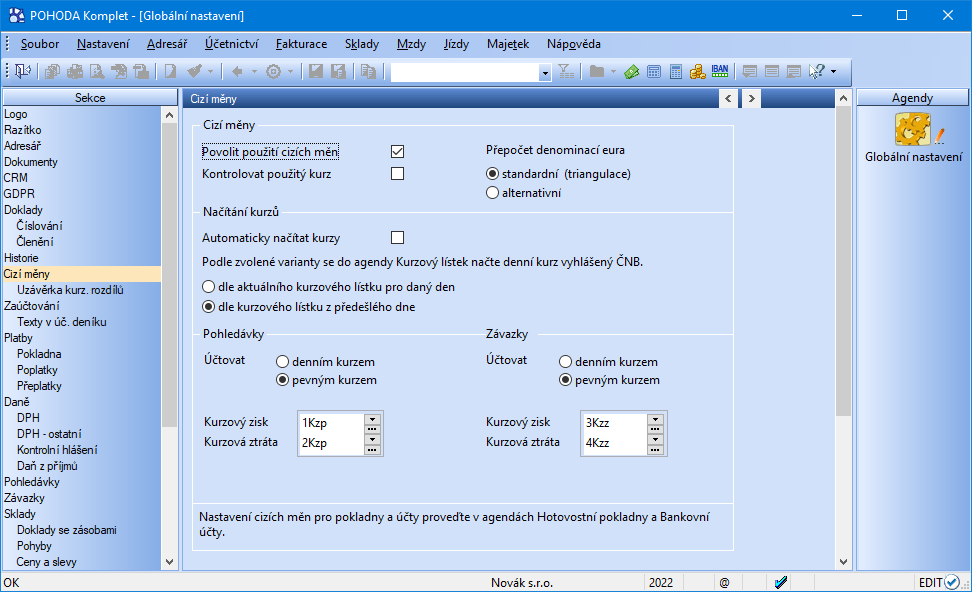Click the print preview toolbar icon
Image resolution: width=972 pixels, height=592 pixels.
[97, 72]
